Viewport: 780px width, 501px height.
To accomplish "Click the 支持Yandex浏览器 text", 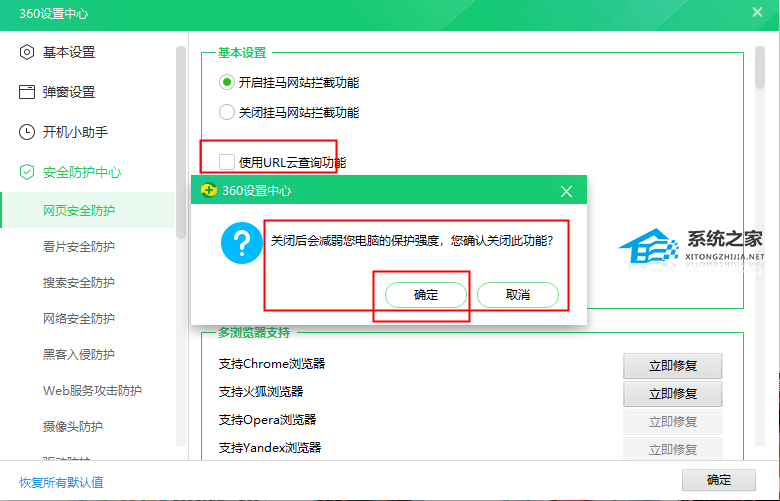I will pos(270,447).
